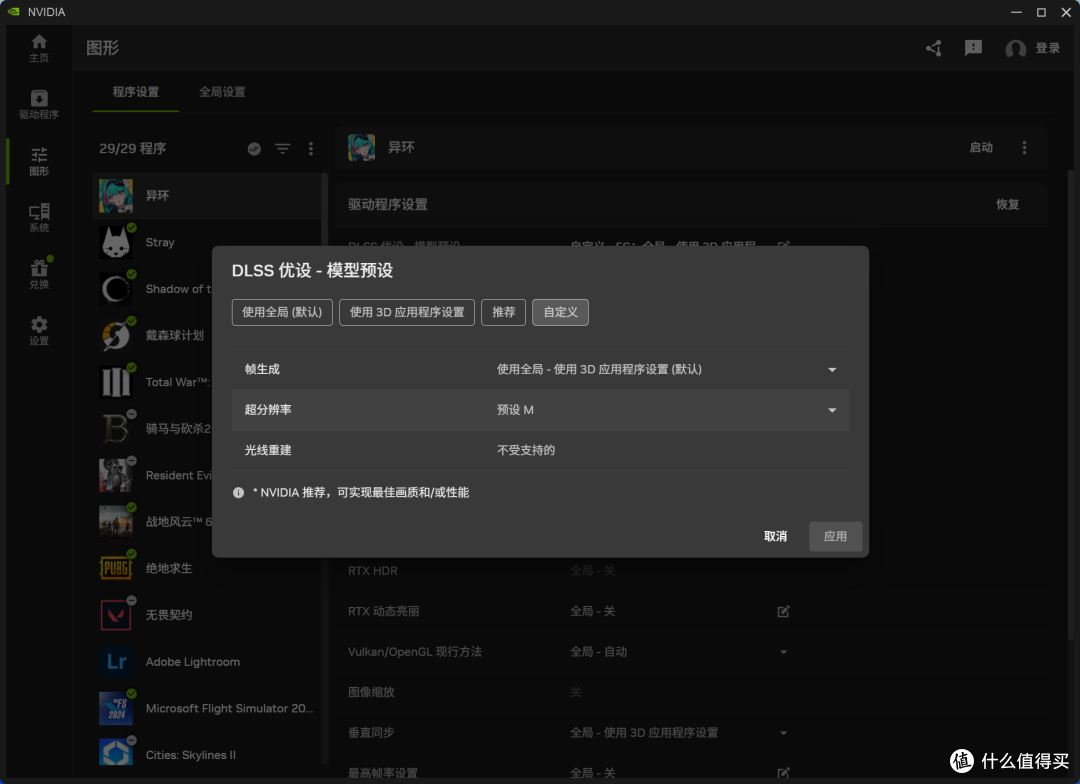Open the program list filter icon

282,149
